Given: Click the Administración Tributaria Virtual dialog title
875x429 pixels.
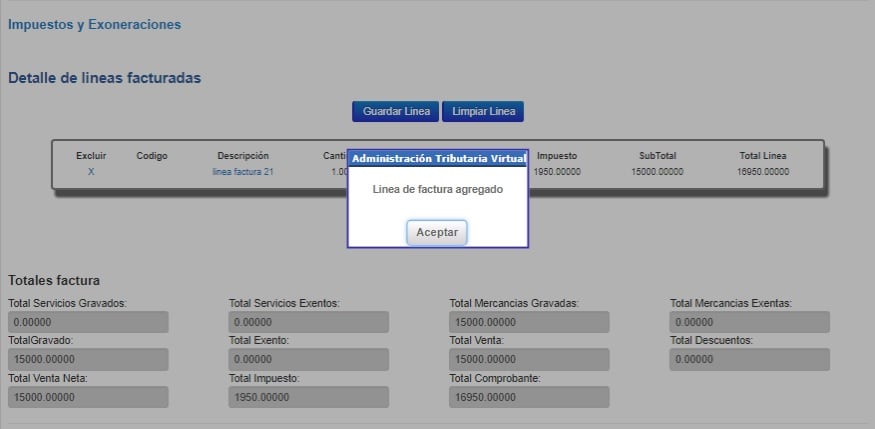Looking at the screenshot, I should pyautogui.click(x=438, y=158).
